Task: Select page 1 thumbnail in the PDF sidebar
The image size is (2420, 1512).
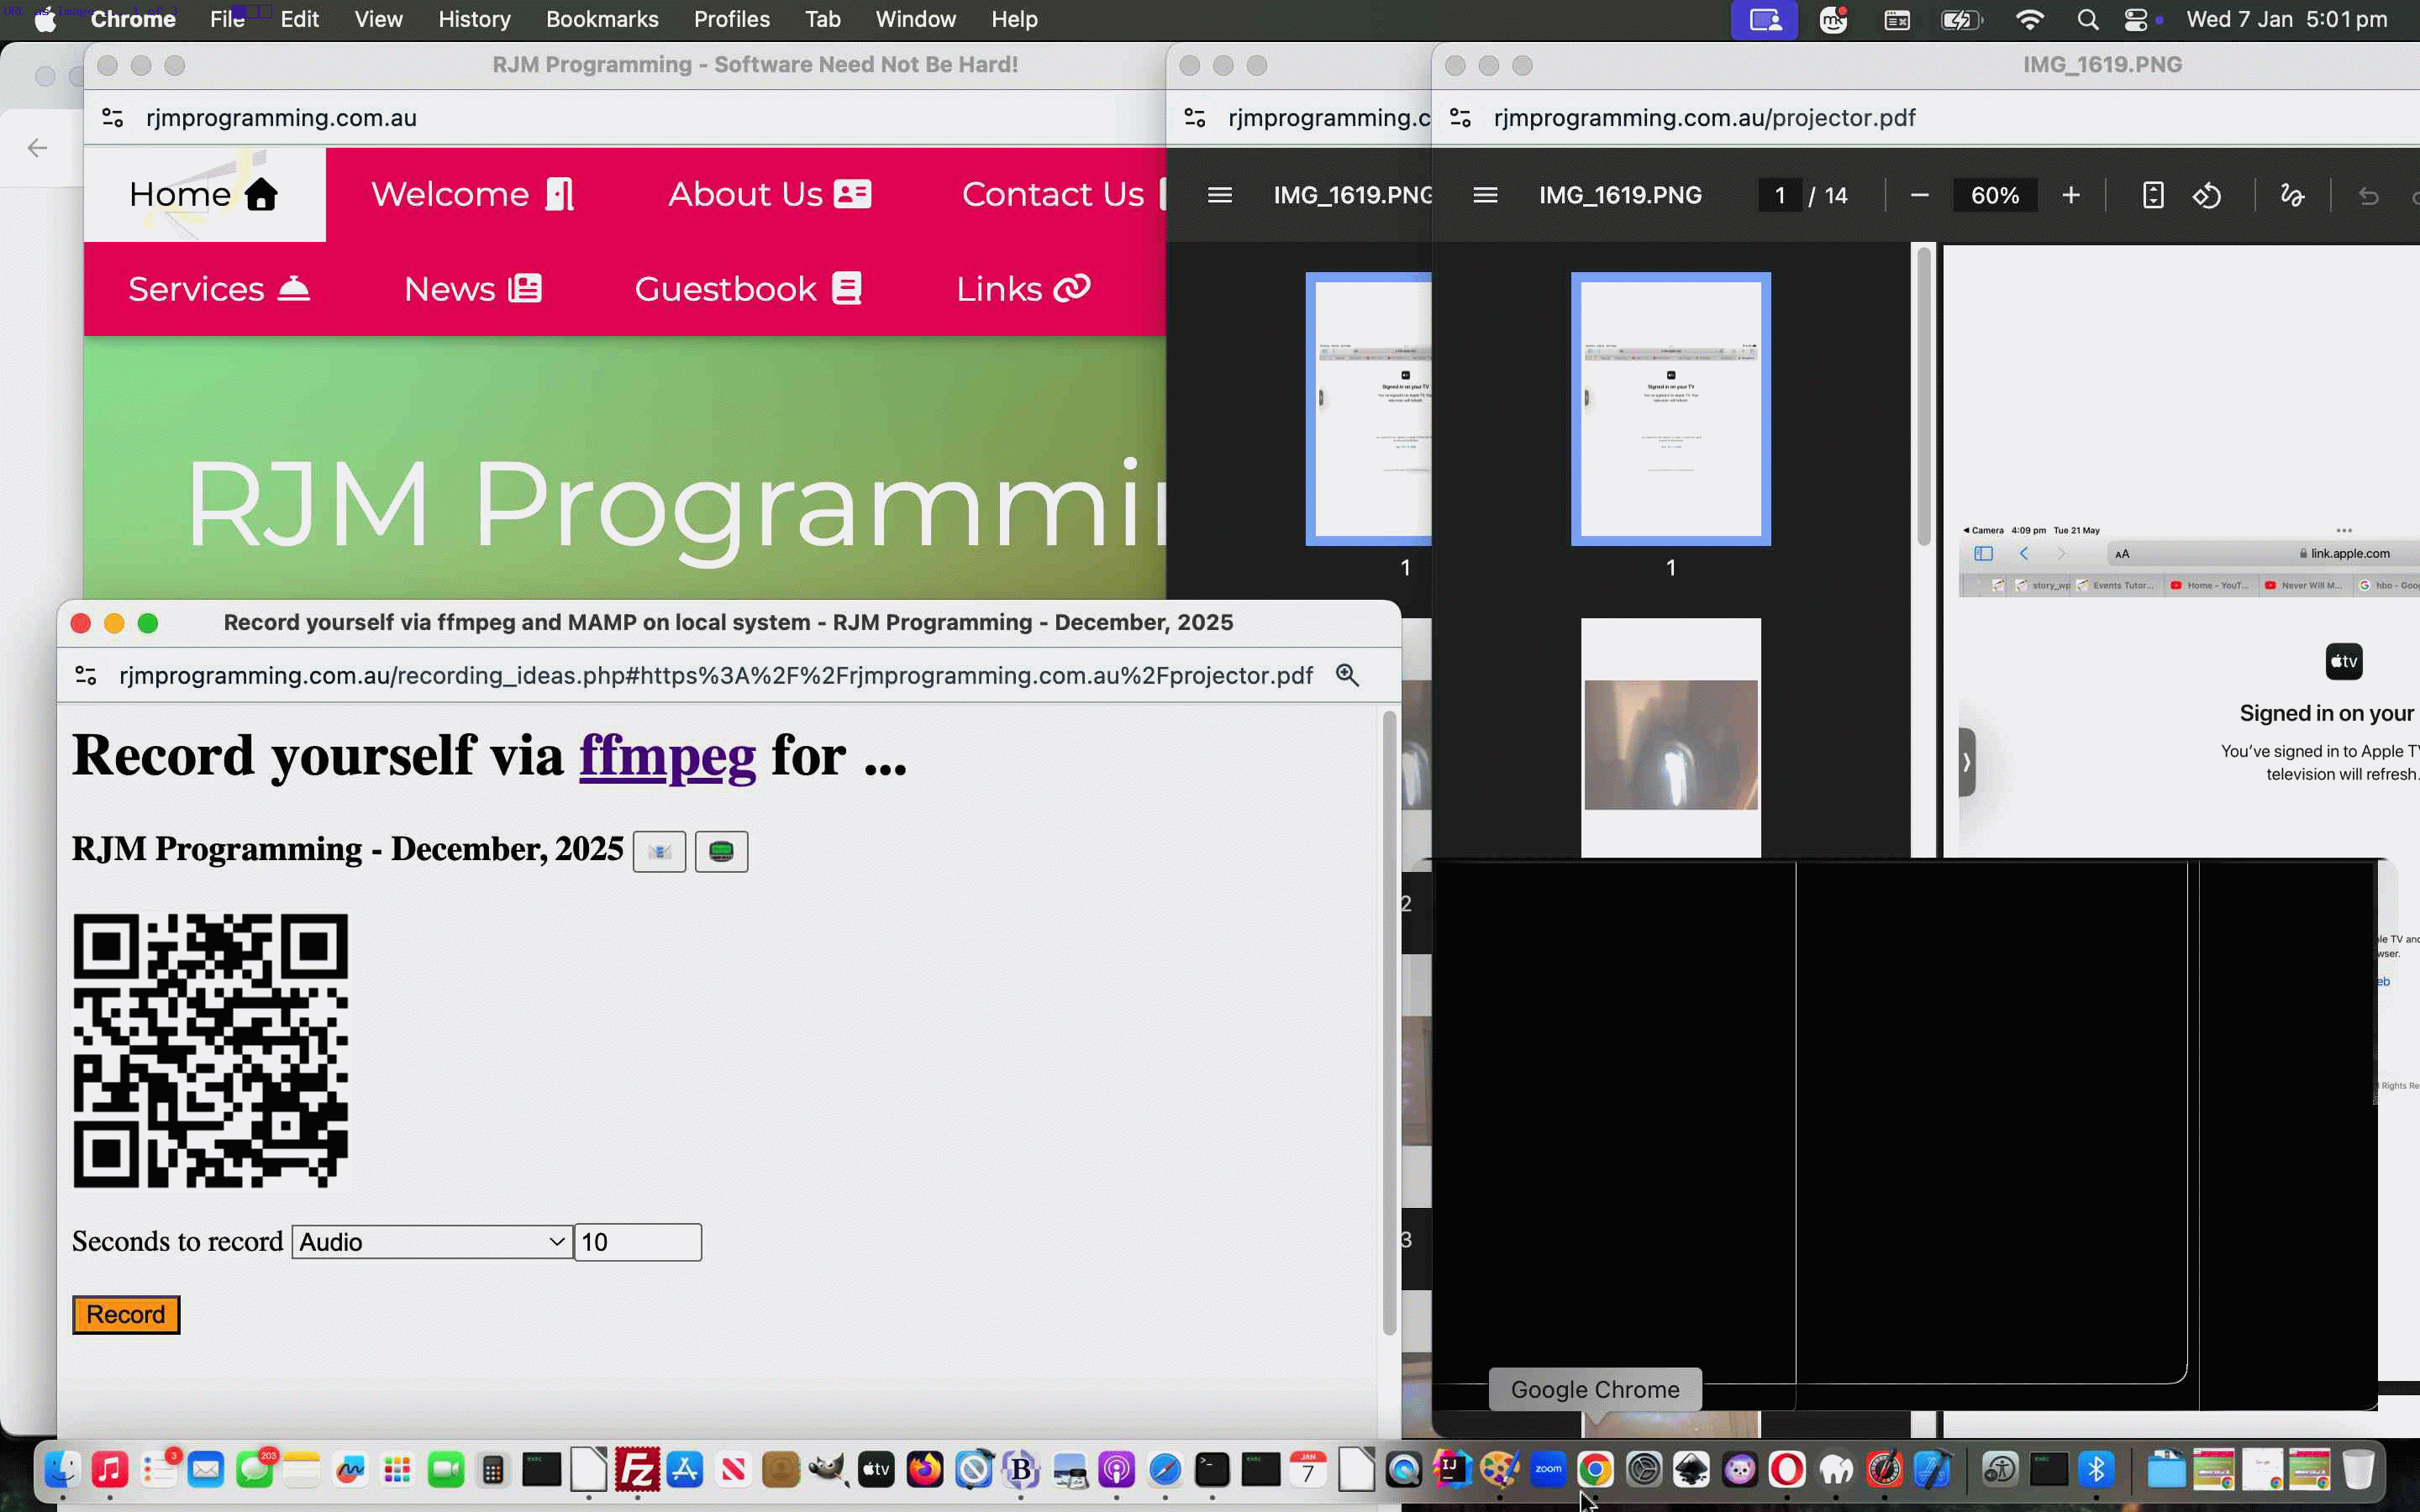Action: (1670, 408)
